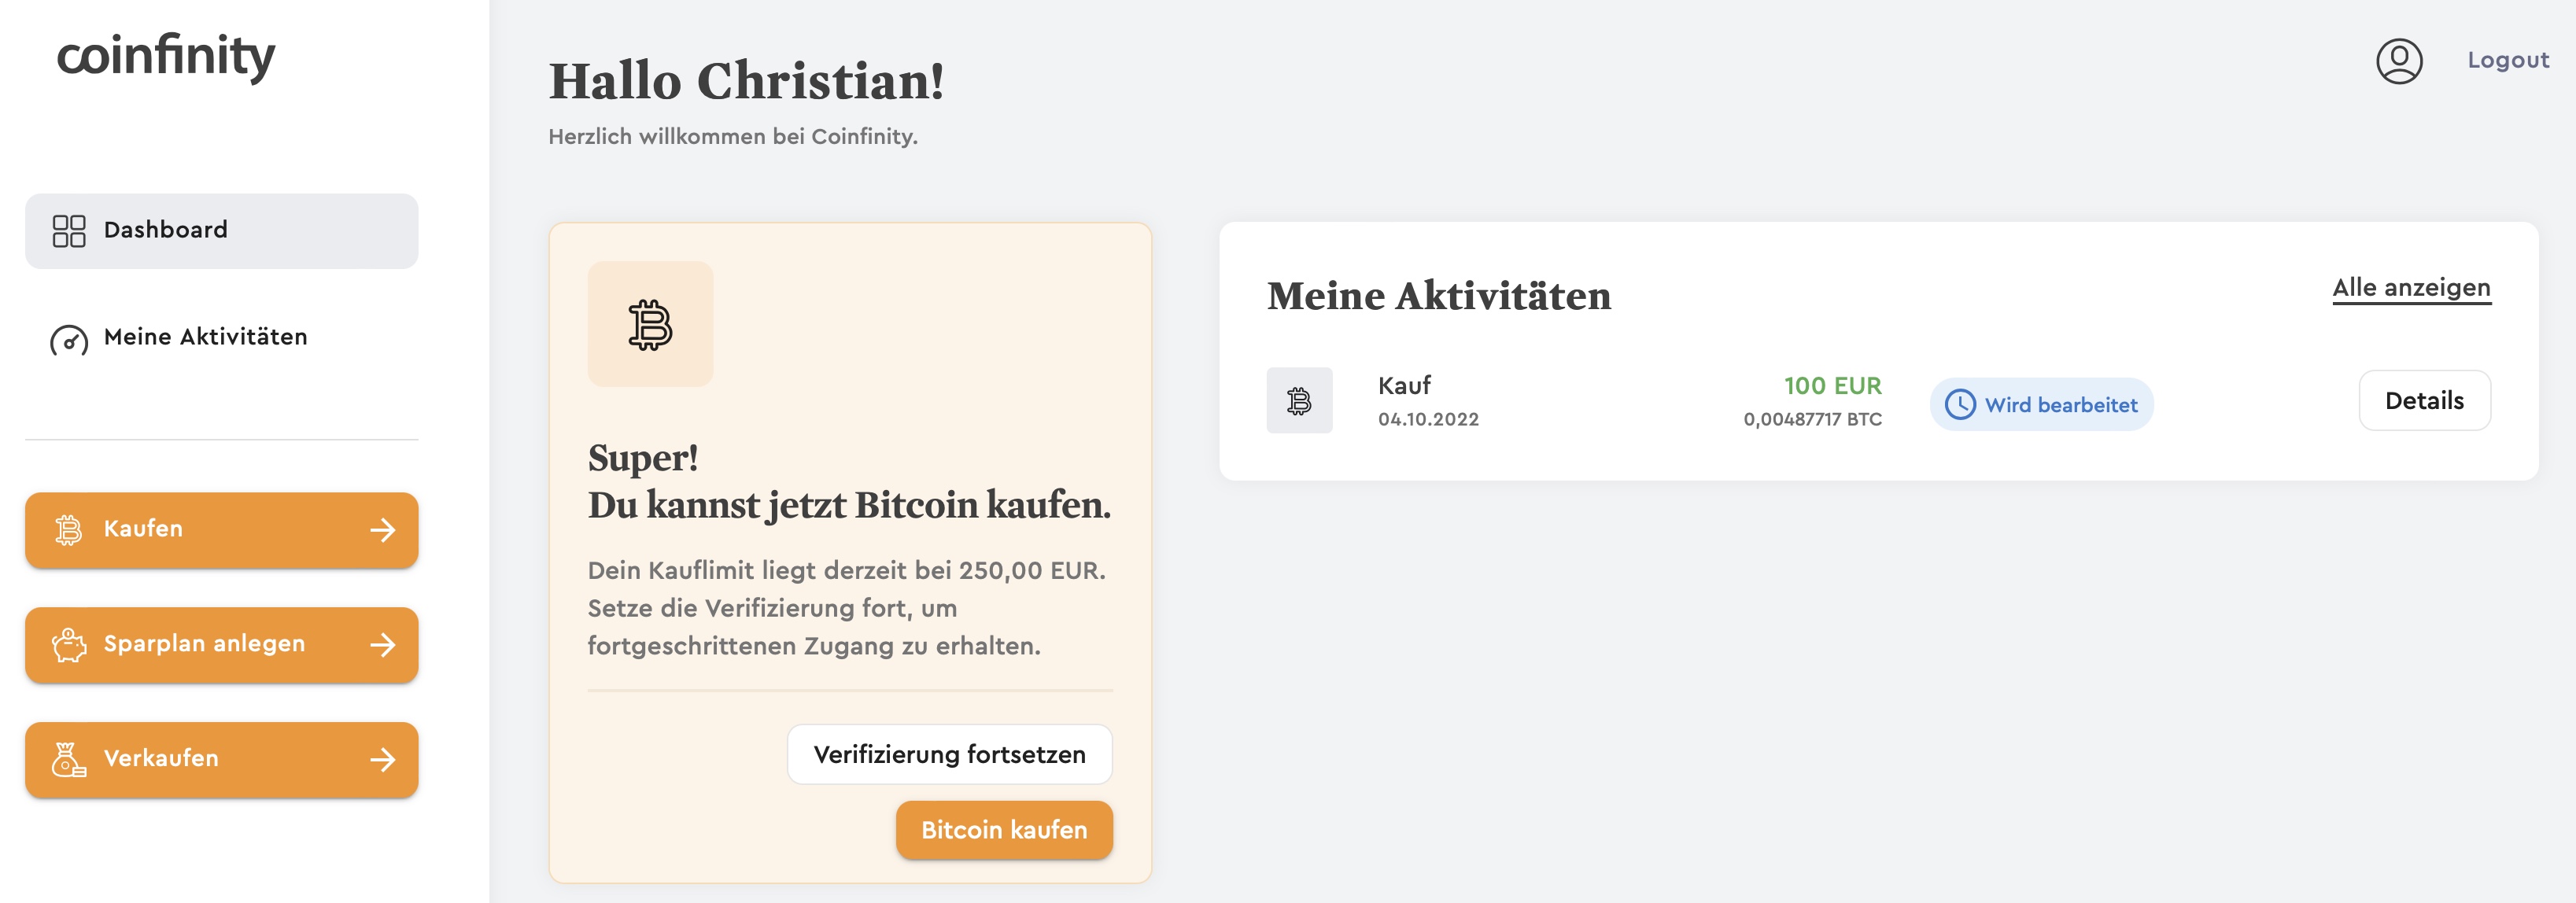The image size is (2576, 903).
Task: Click the arrow on Sparplan anlegen button
Action: pyautogui.click(x=383, y=645)
